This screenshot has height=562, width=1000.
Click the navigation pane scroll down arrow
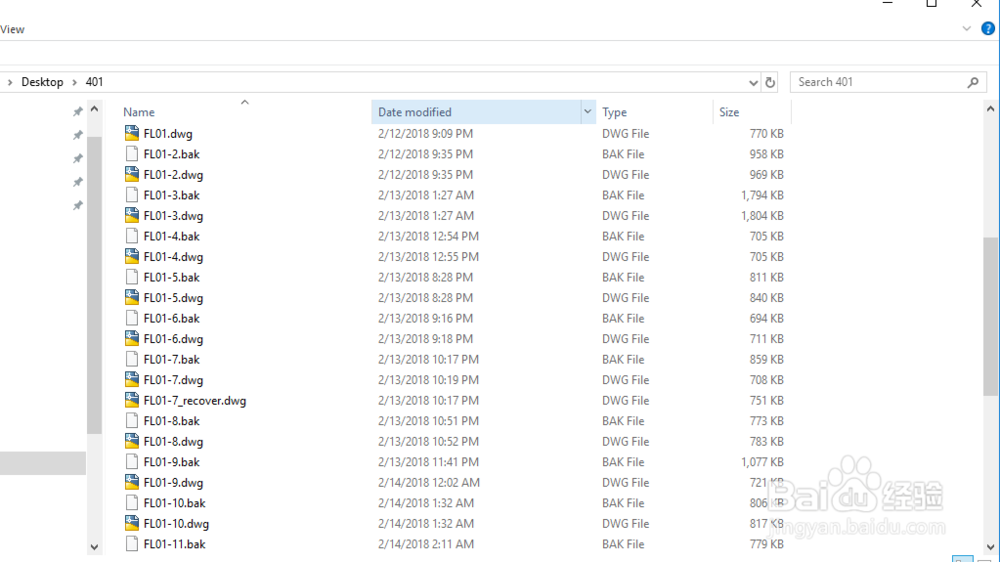click(94, 547)
